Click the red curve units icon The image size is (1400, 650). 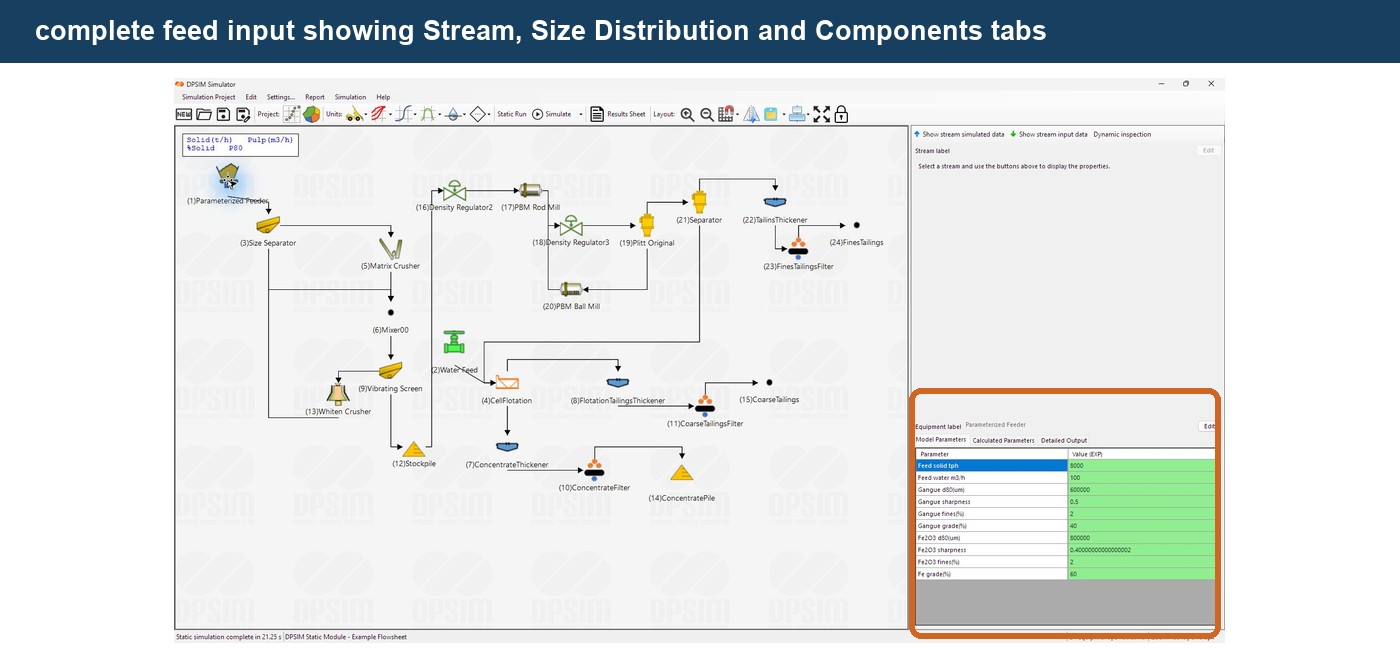tap(380, 114)
